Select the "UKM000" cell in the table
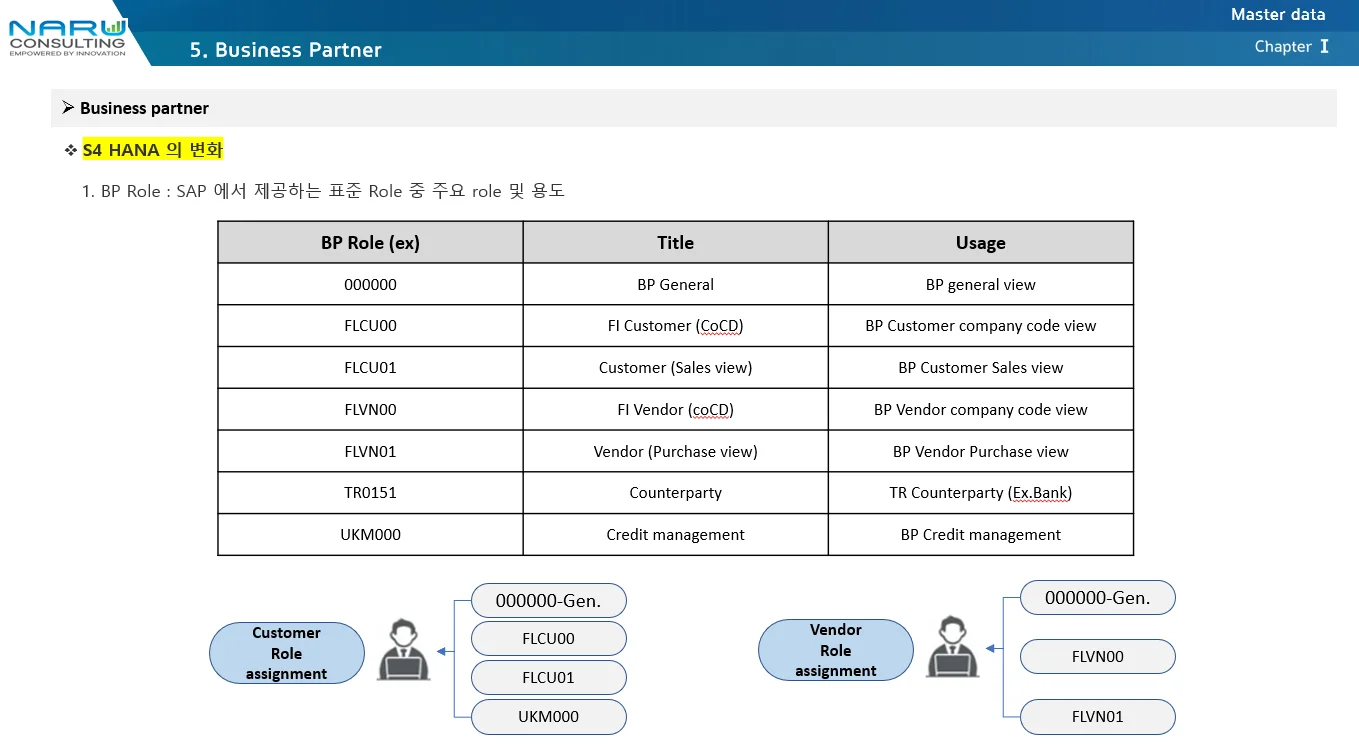 tap(370, 535)
